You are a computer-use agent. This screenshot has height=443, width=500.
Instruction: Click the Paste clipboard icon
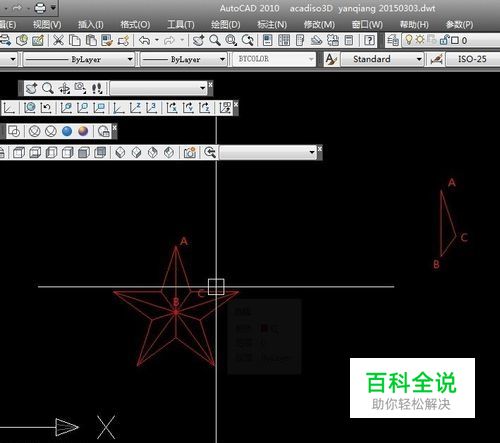pyautogui.click(x=91, y=41)
